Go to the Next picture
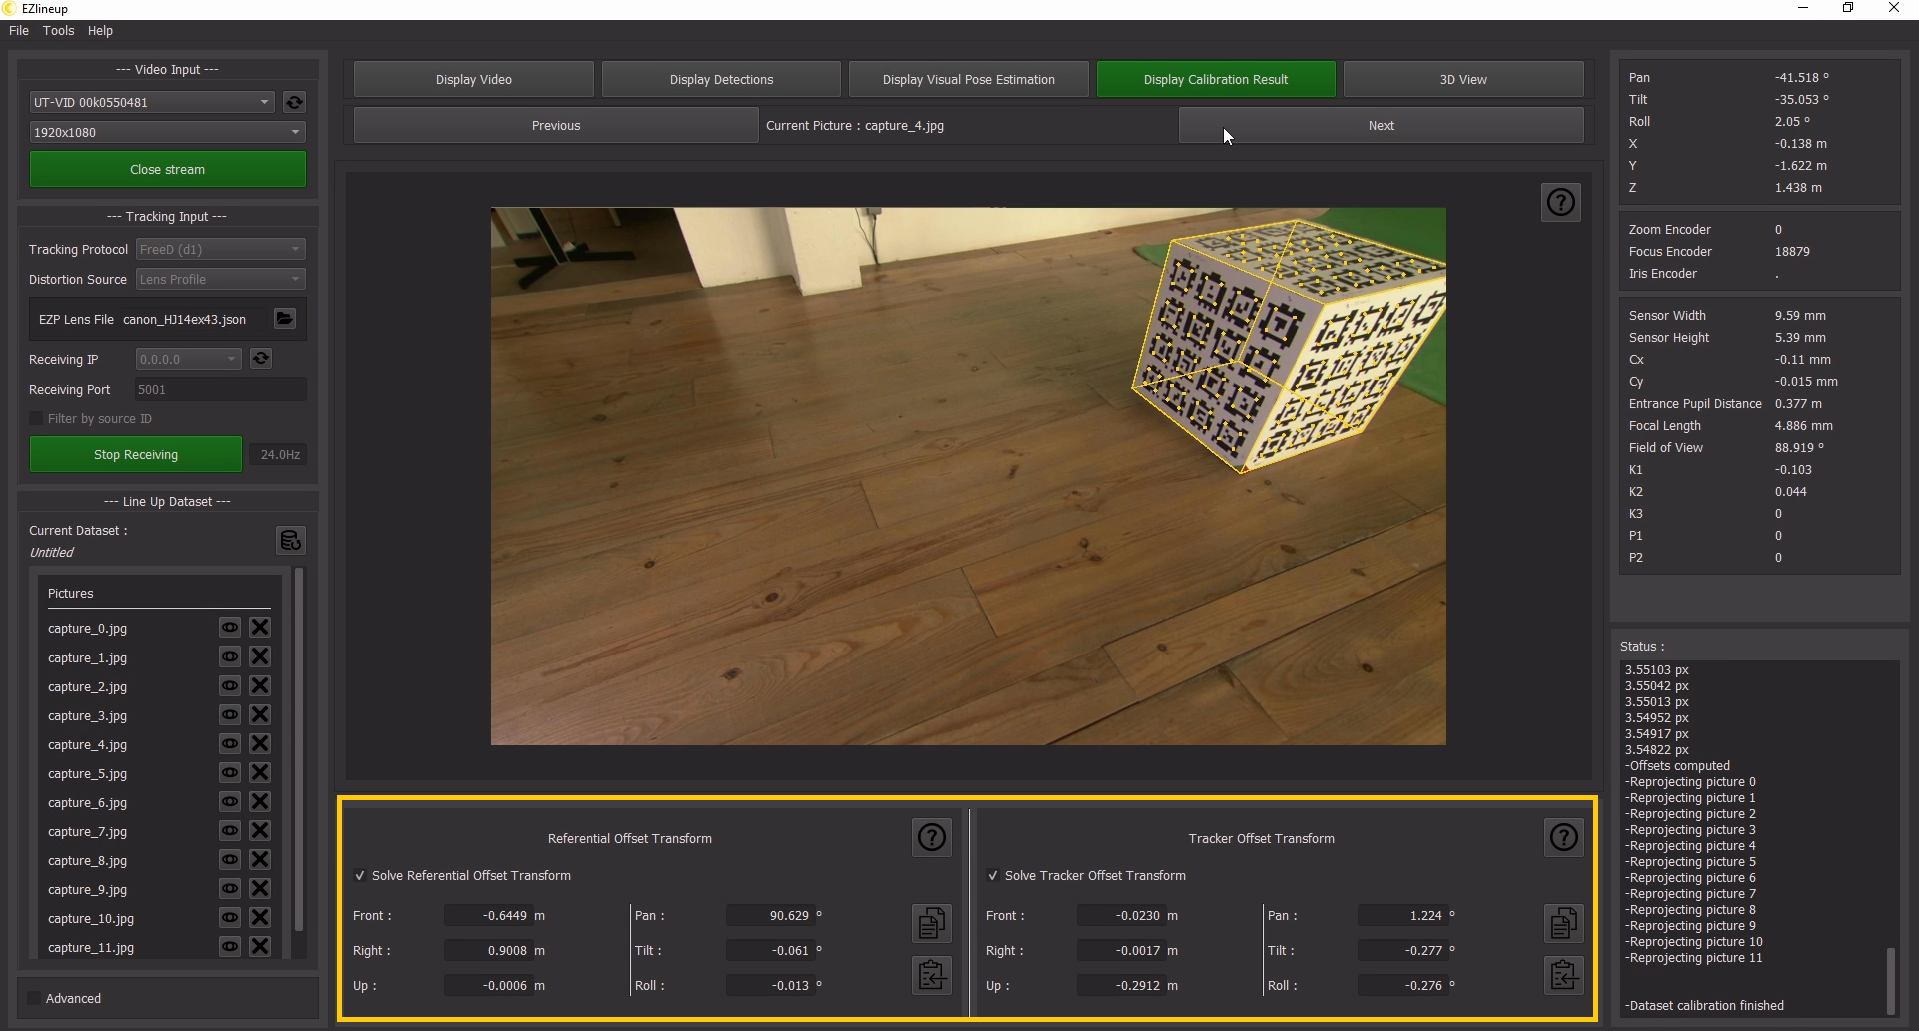The width and height of the screenshot is (1919, 1031). click(x=1380, y=126)
